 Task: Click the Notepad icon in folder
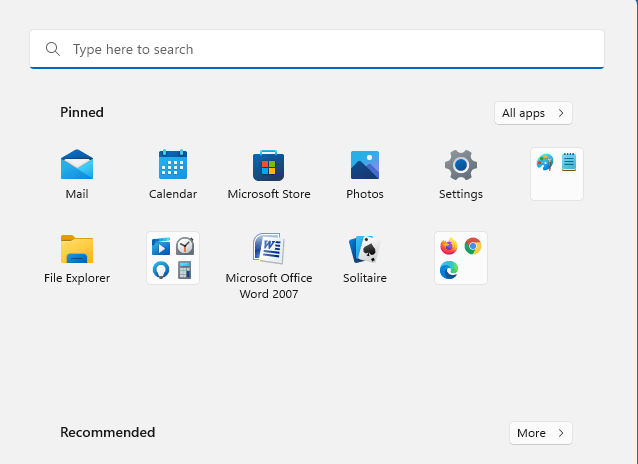coord(569,162)
